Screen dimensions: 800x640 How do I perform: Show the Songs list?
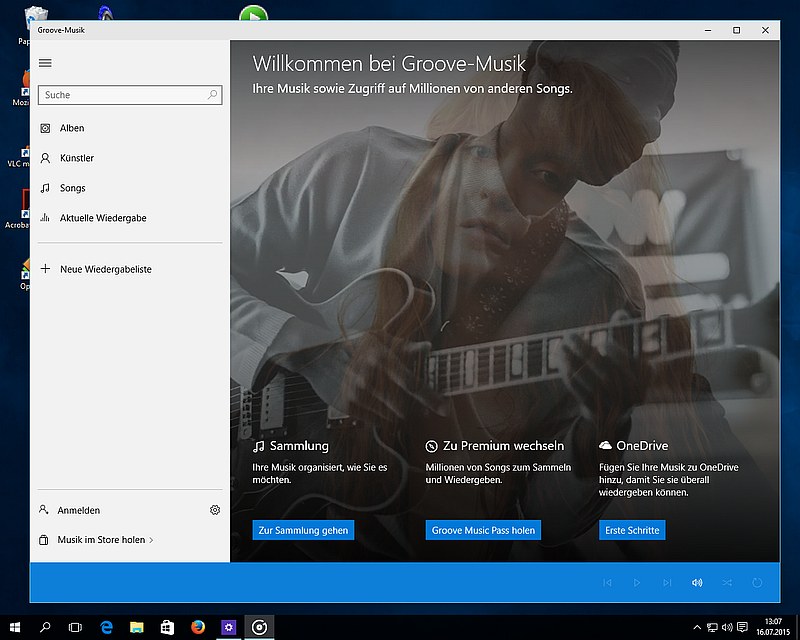(x=130, y=188)
